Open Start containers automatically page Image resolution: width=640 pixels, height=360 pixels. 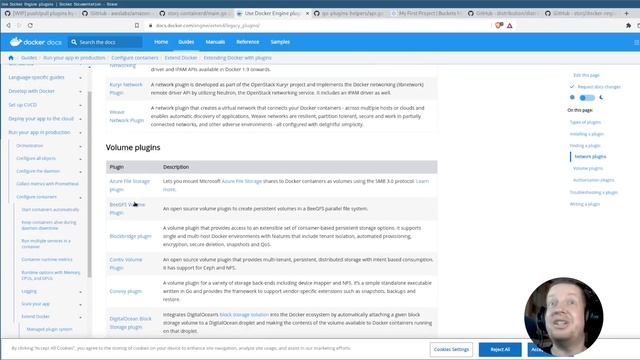click(x=50, y=210)
